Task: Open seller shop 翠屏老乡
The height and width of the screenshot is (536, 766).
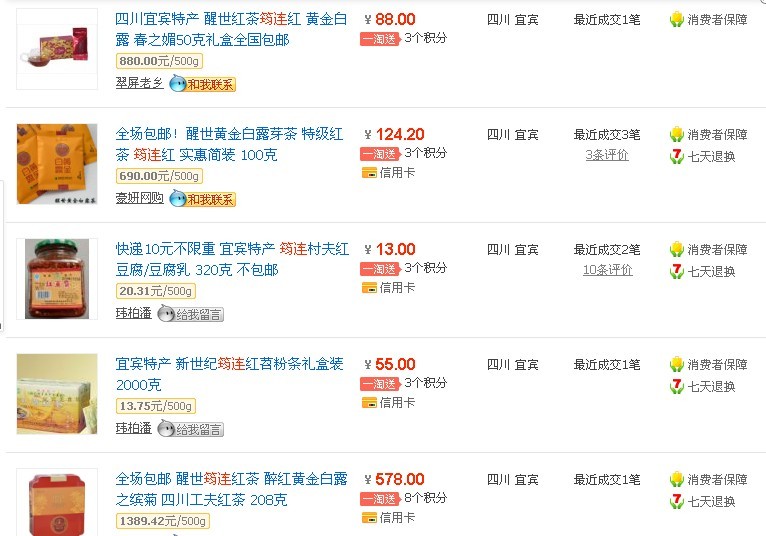Action: click(x=139, y=83)
